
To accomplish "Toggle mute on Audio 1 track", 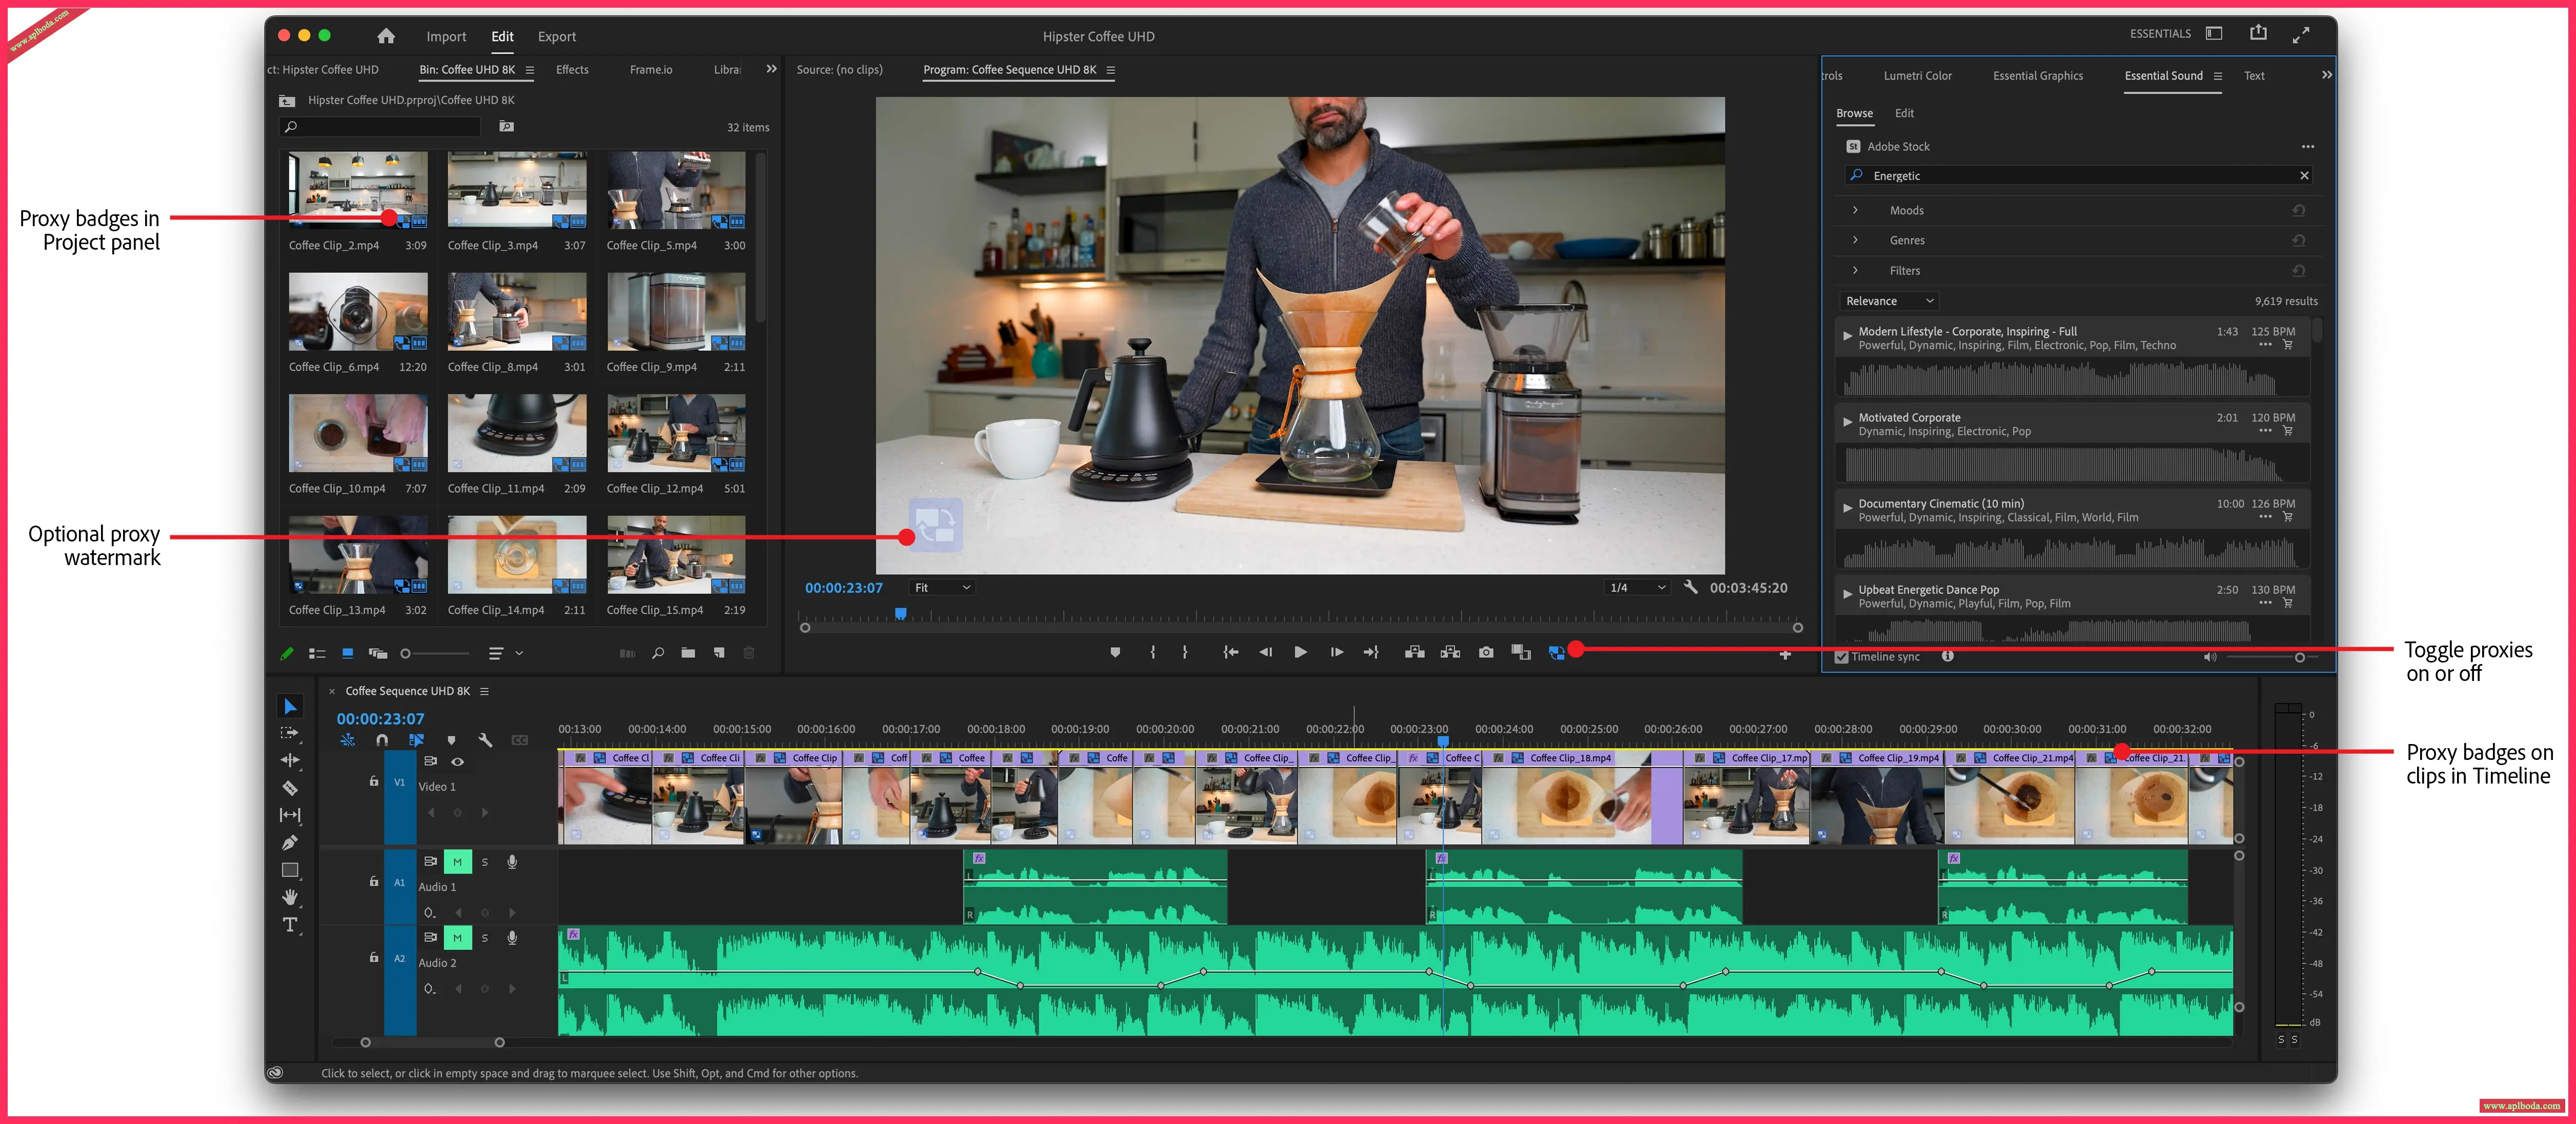I will tap(457, 862).
